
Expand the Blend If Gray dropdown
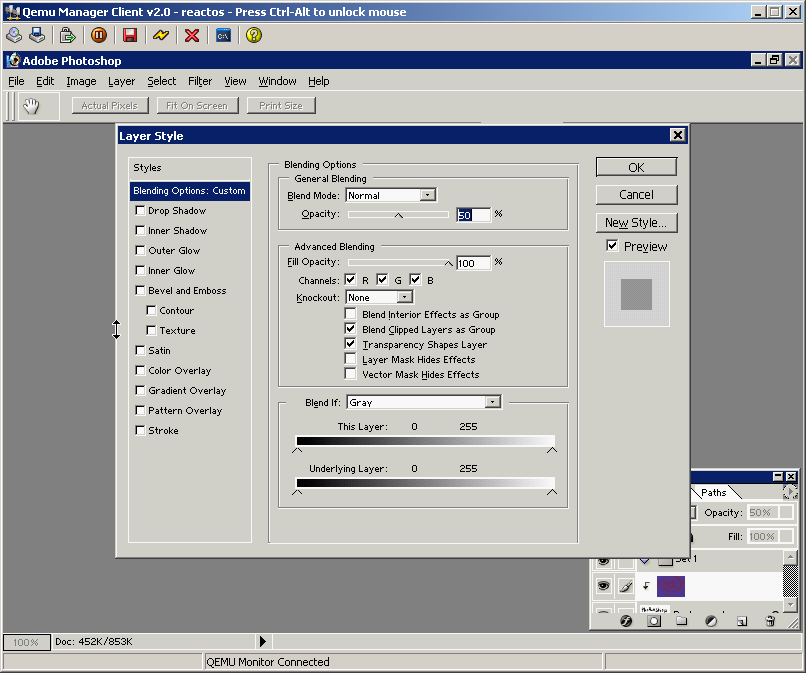(x=492, y=402)
